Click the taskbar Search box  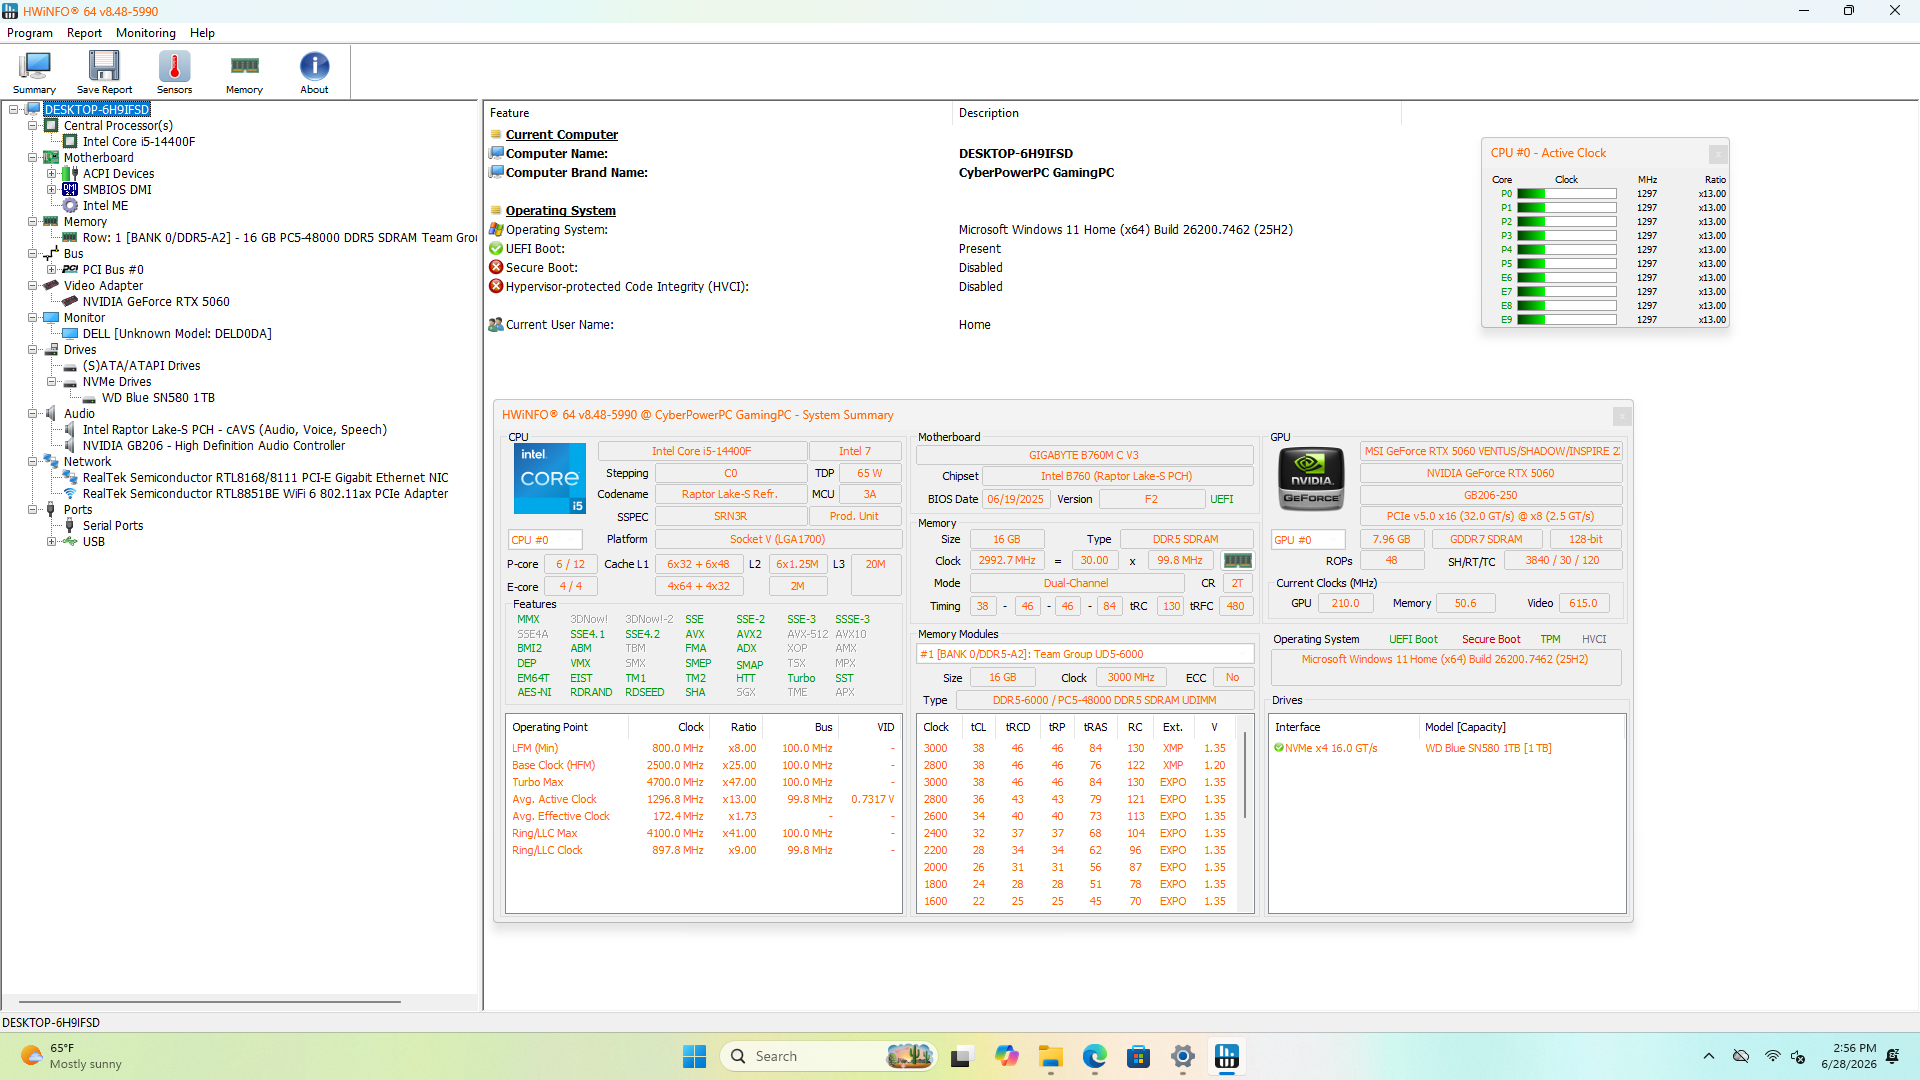tap(828, 1056)
